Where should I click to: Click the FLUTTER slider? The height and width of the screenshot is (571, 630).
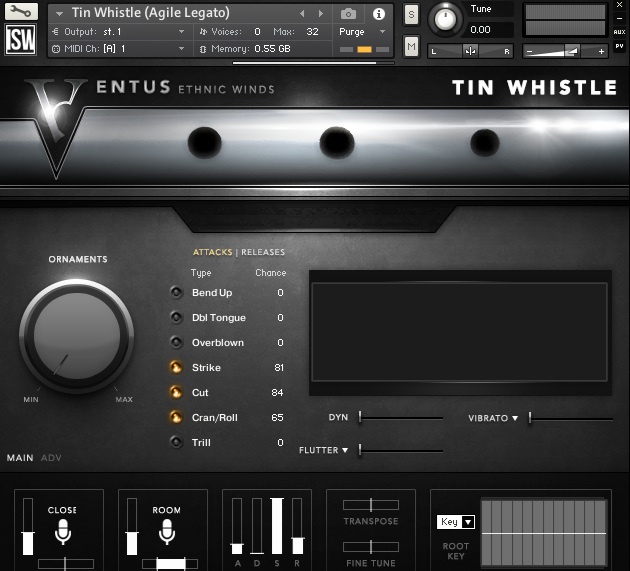click(x=401, y=450)
